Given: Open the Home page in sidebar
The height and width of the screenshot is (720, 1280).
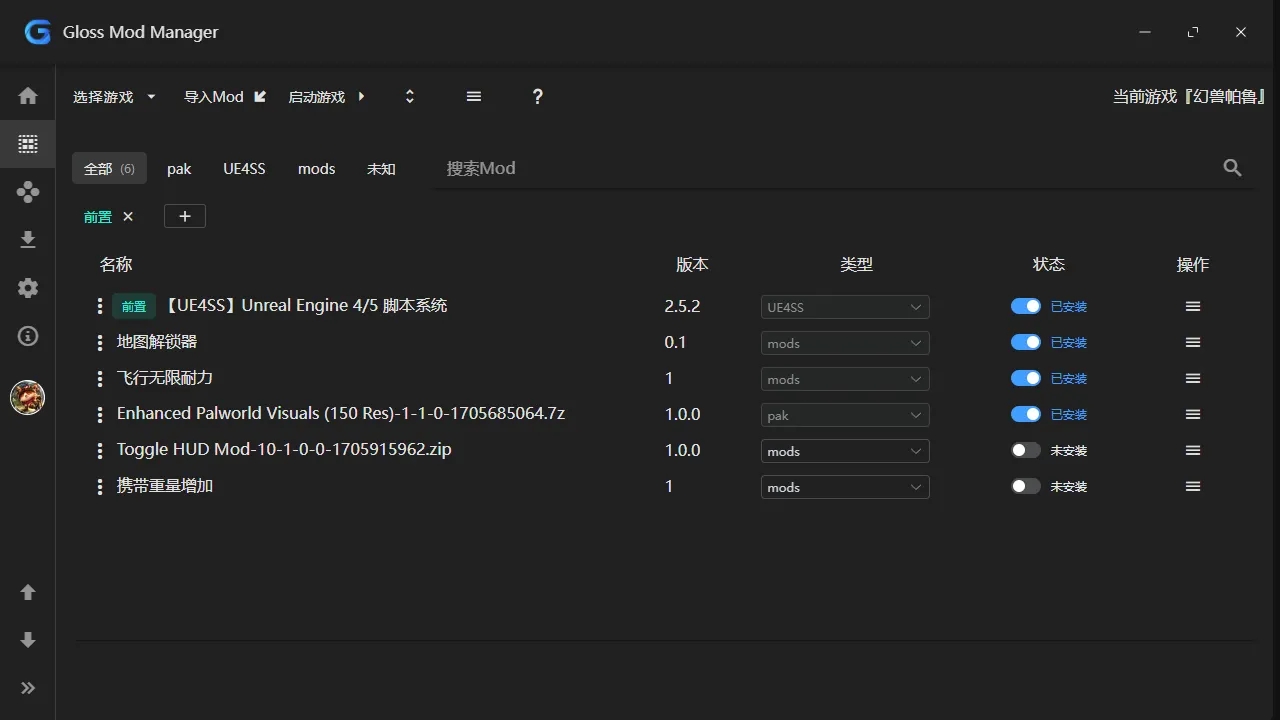Looking at the screenshot, I should pyautogui.click(x=28, y=96).
